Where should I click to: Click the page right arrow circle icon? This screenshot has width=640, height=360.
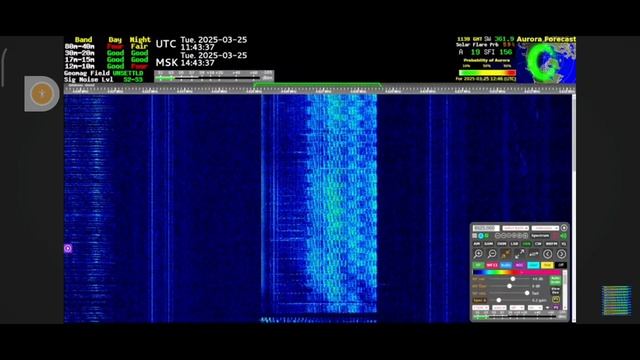click(x=561, y=254)
